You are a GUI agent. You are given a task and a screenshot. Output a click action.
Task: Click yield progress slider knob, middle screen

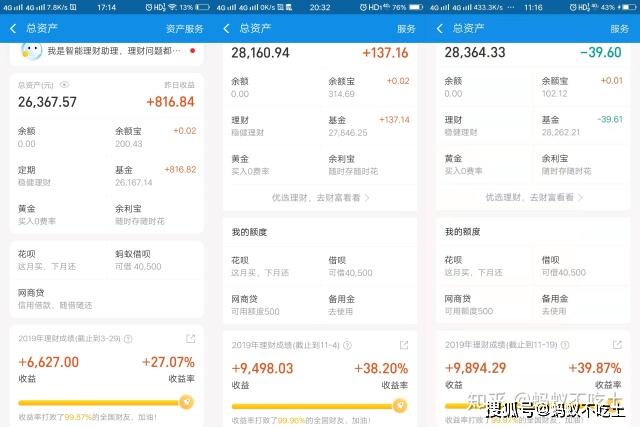pos(400,406)
